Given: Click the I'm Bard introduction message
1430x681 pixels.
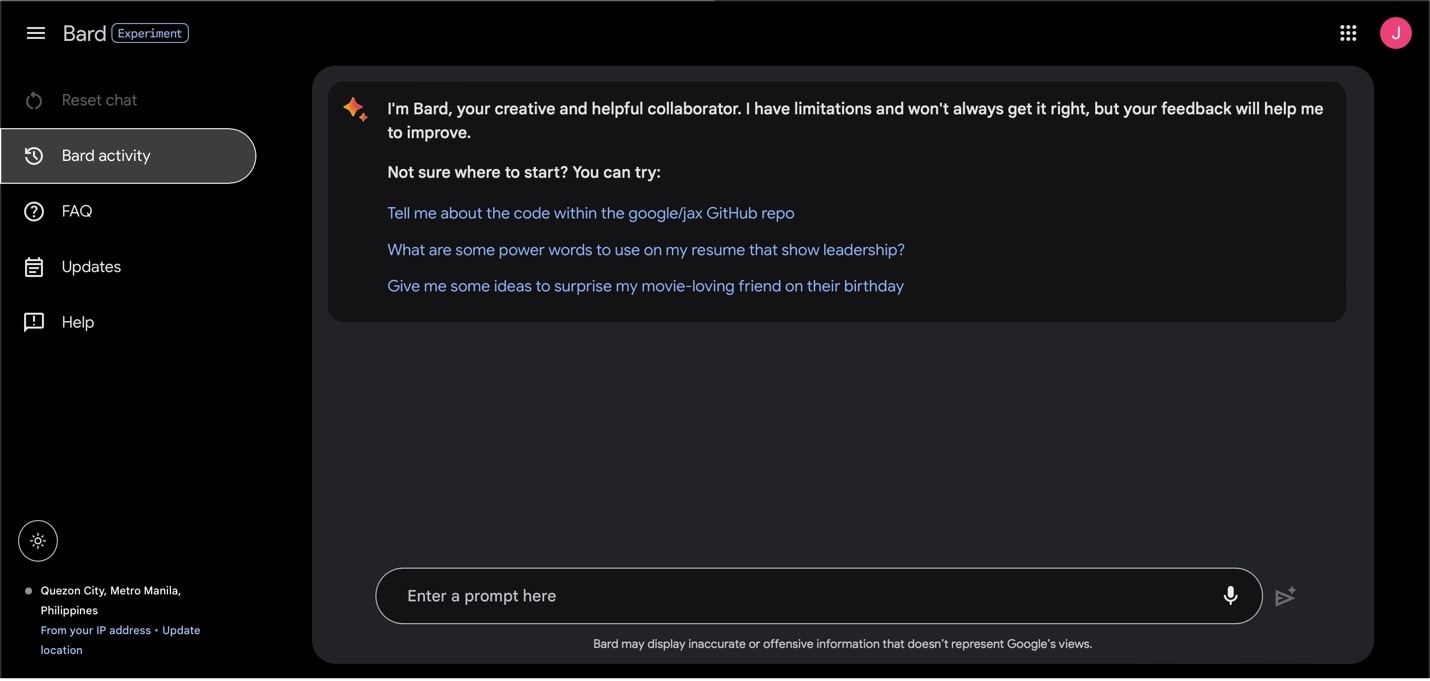Looking at the screenshot, I should (855, 120).
